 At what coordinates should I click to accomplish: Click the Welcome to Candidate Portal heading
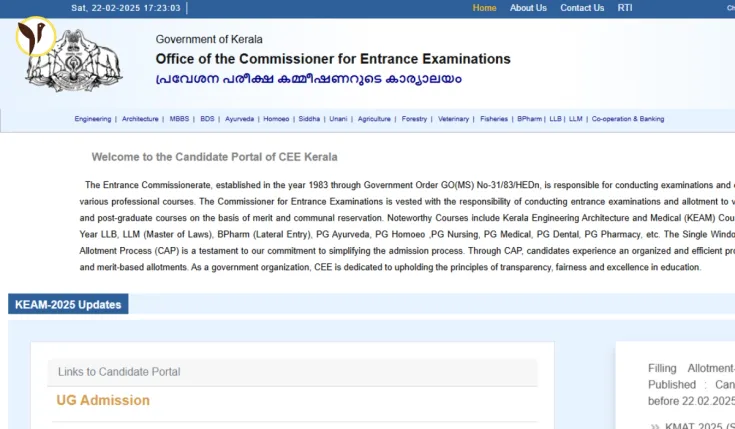[x=214, y=157]
